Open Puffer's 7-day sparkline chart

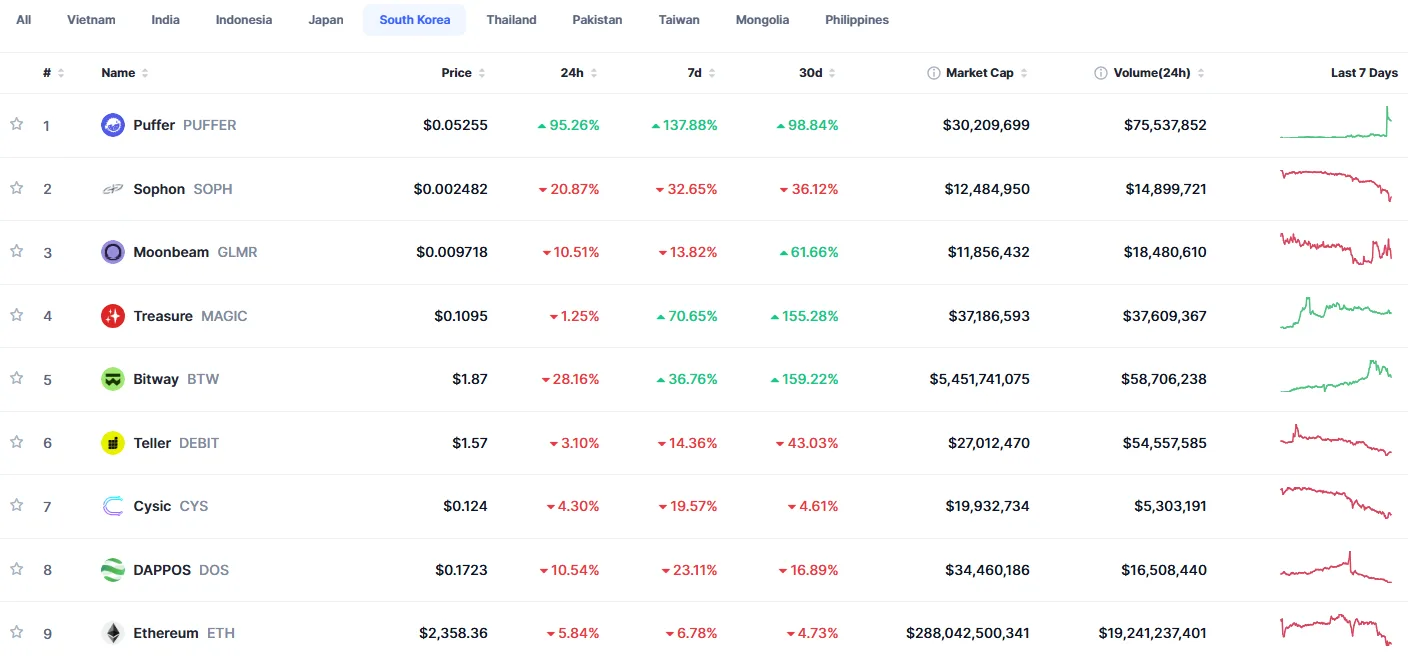click(1336, 122)
